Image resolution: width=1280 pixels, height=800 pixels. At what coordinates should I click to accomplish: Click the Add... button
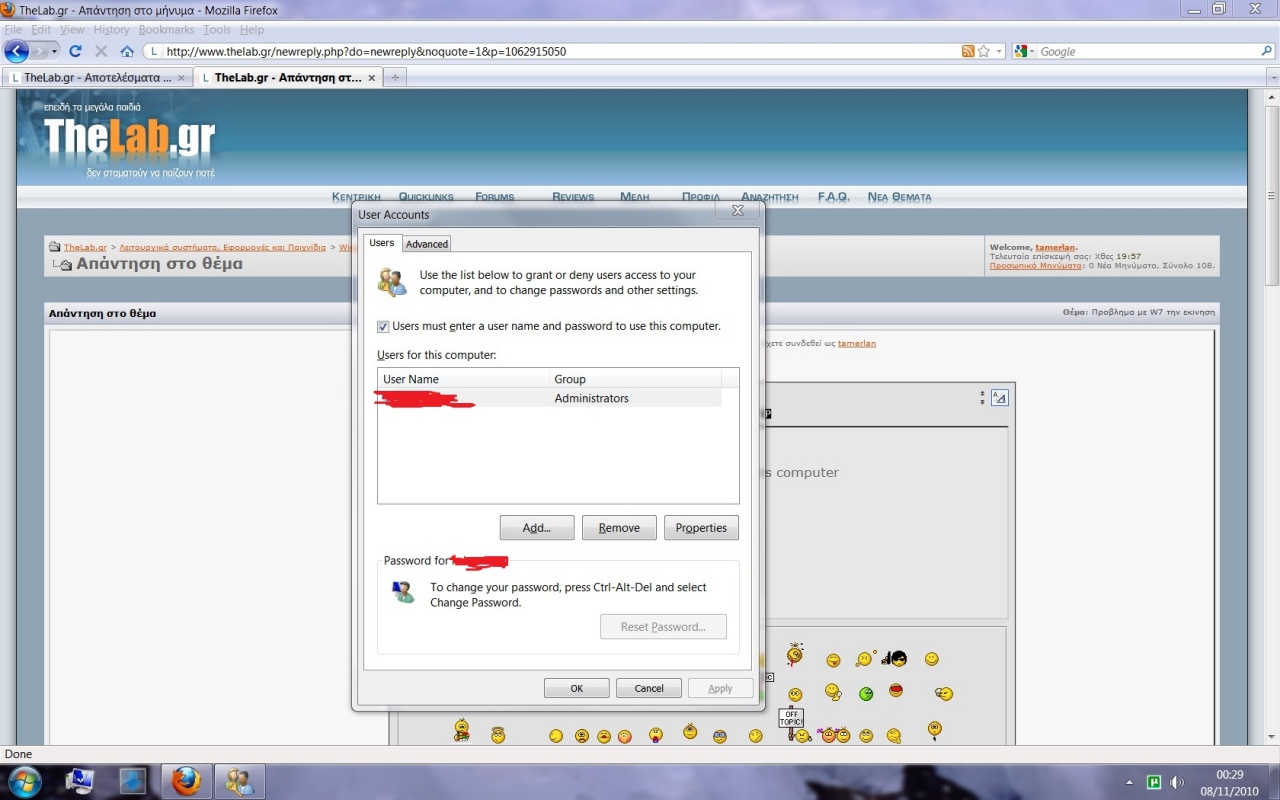(x=537, y=528)
